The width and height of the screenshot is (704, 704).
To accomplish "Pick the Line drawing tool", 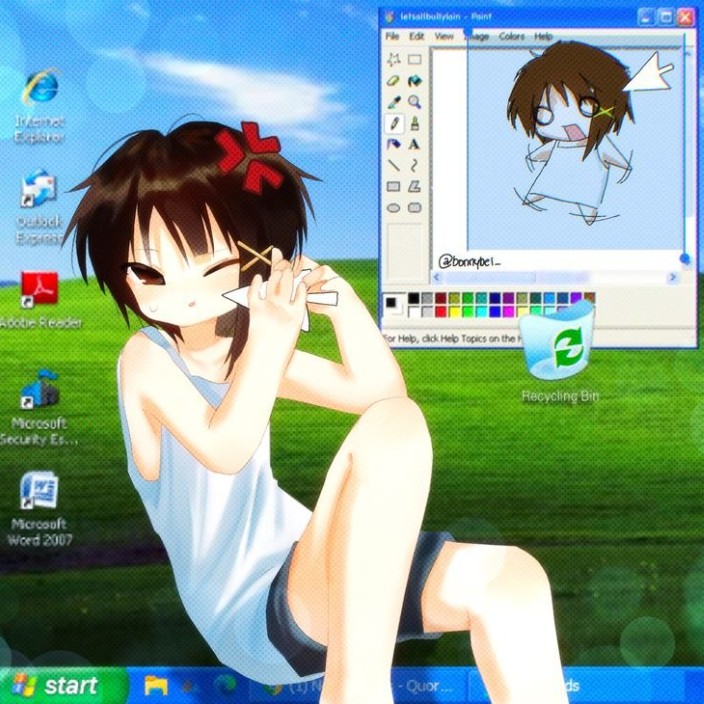I will click(394, 165).
